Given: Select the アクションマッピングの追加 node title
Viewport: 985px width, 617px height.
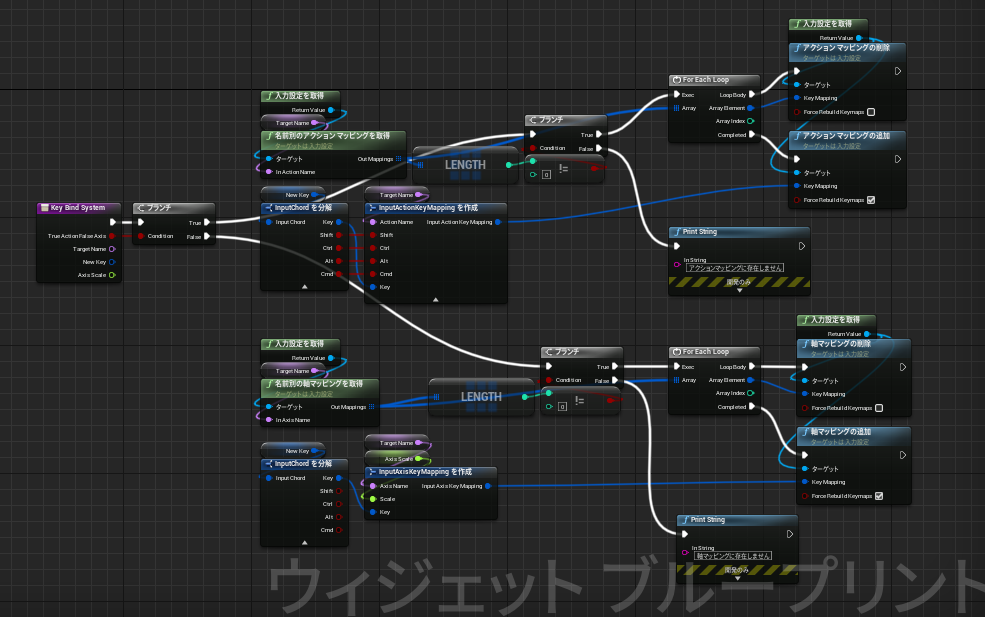Looking at the screenshot, I should [847, 136].
